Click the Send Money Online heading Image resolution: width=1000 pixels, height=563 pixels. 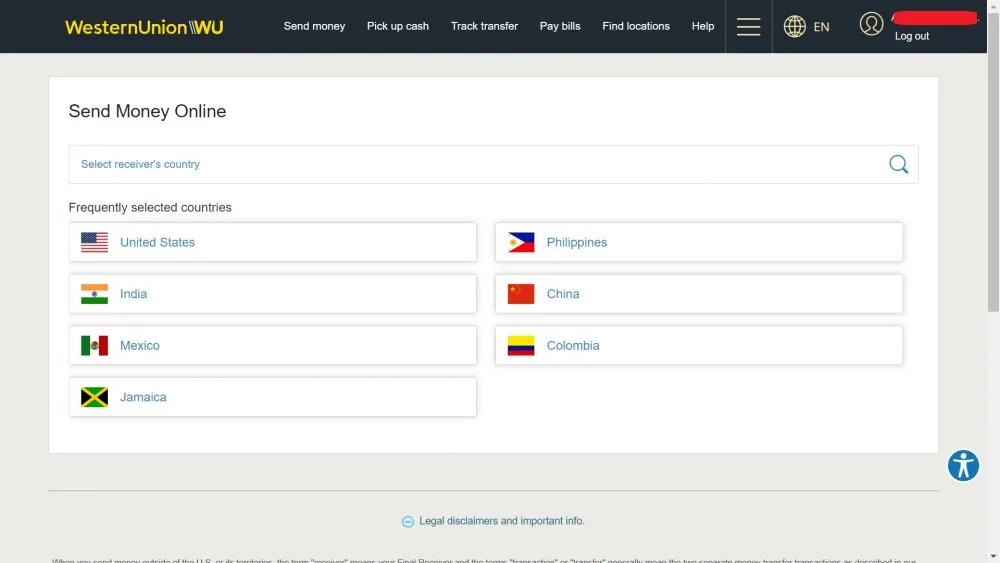[x=147, y=111]
